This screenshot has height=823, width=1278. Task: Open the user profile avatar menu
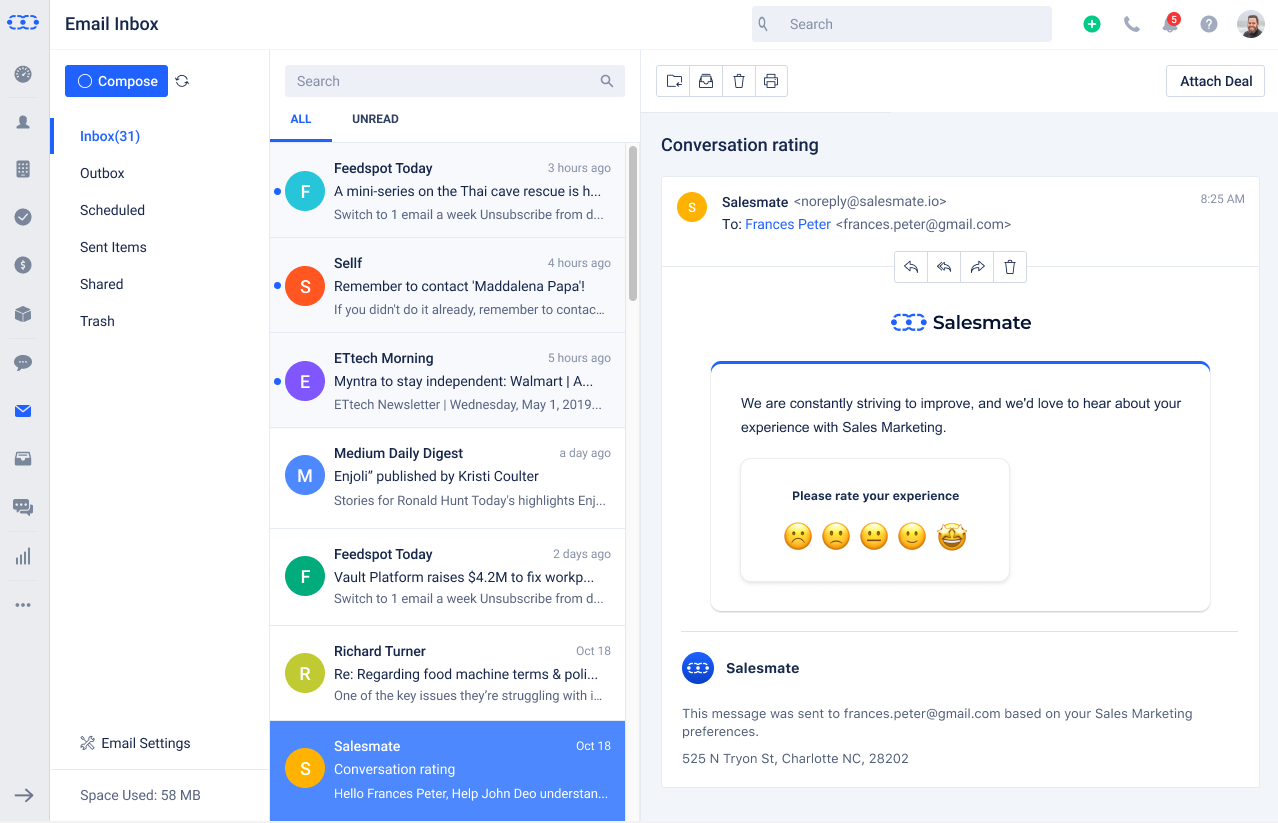point(1251,24)
